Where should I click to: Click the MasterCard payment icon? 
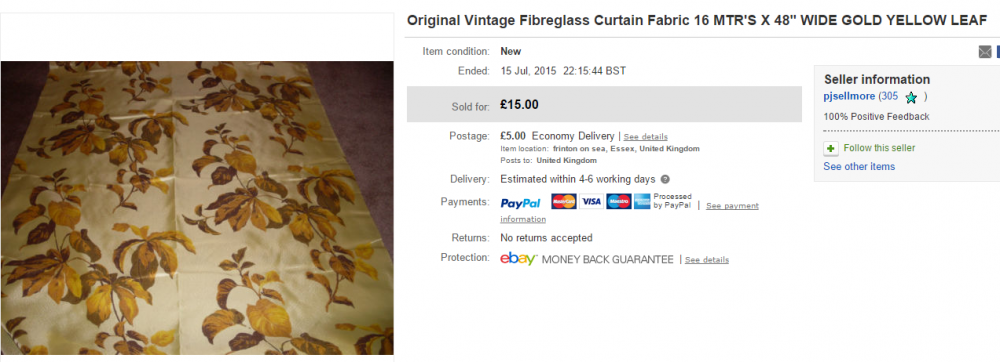click(564, 201)
